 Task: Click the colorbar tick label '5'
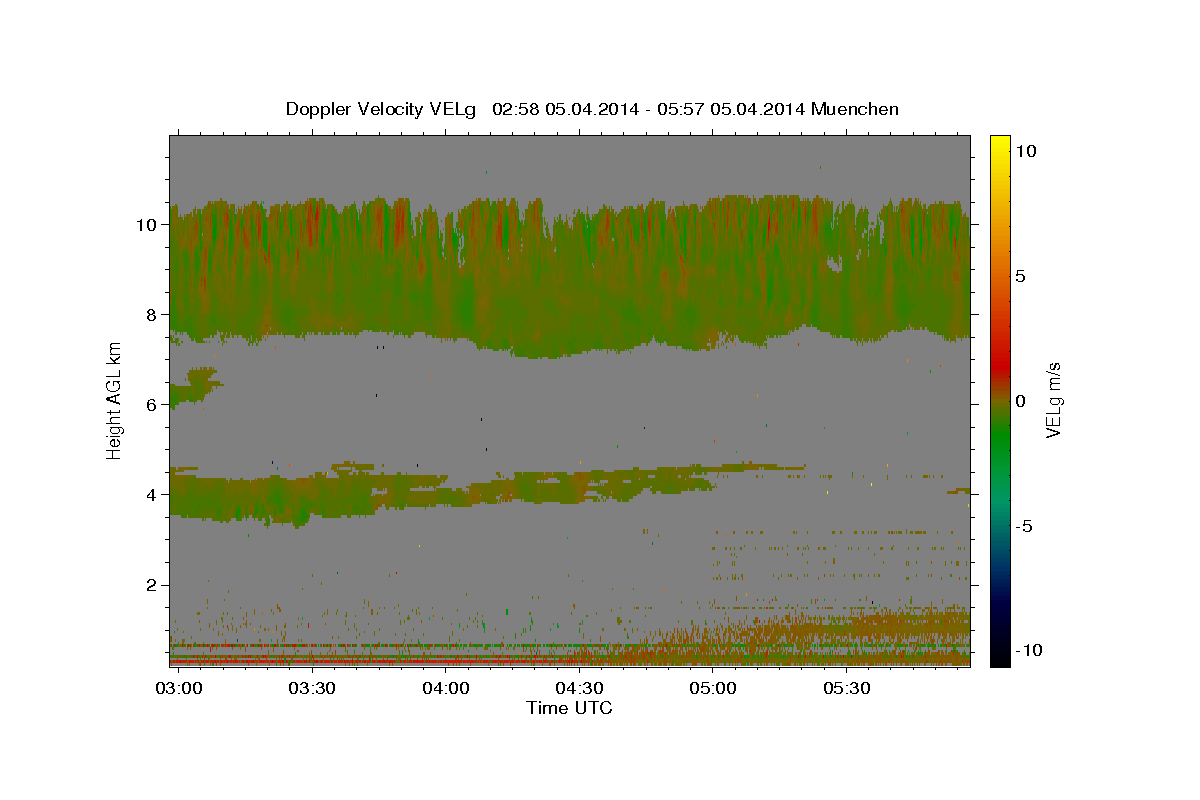point(1021,276)
